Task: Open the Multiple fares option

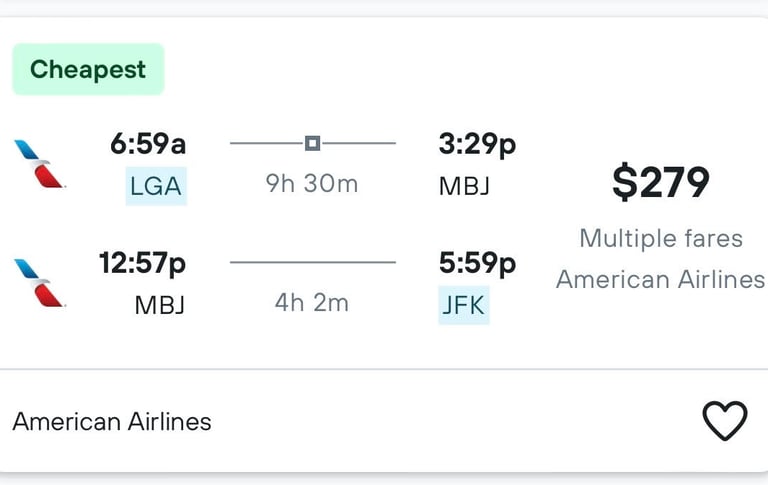Action: pos(661,239)
